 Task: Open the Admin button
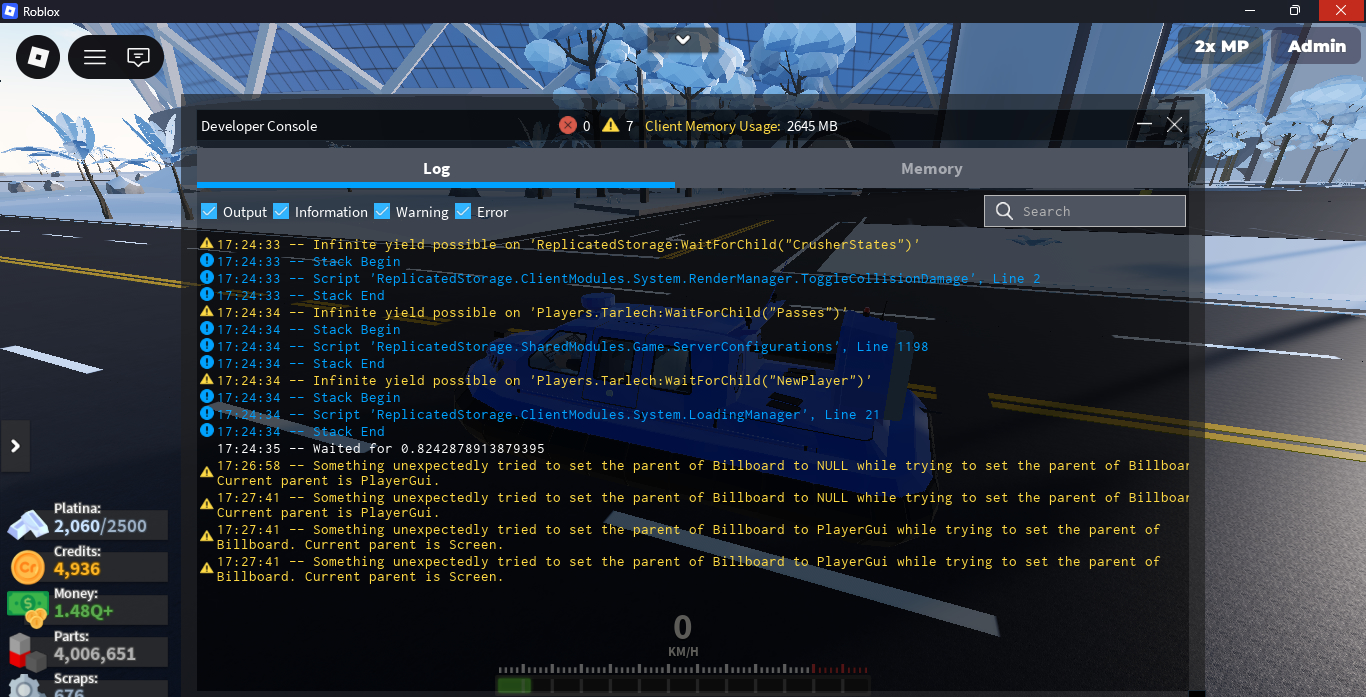click(1316, 46)
